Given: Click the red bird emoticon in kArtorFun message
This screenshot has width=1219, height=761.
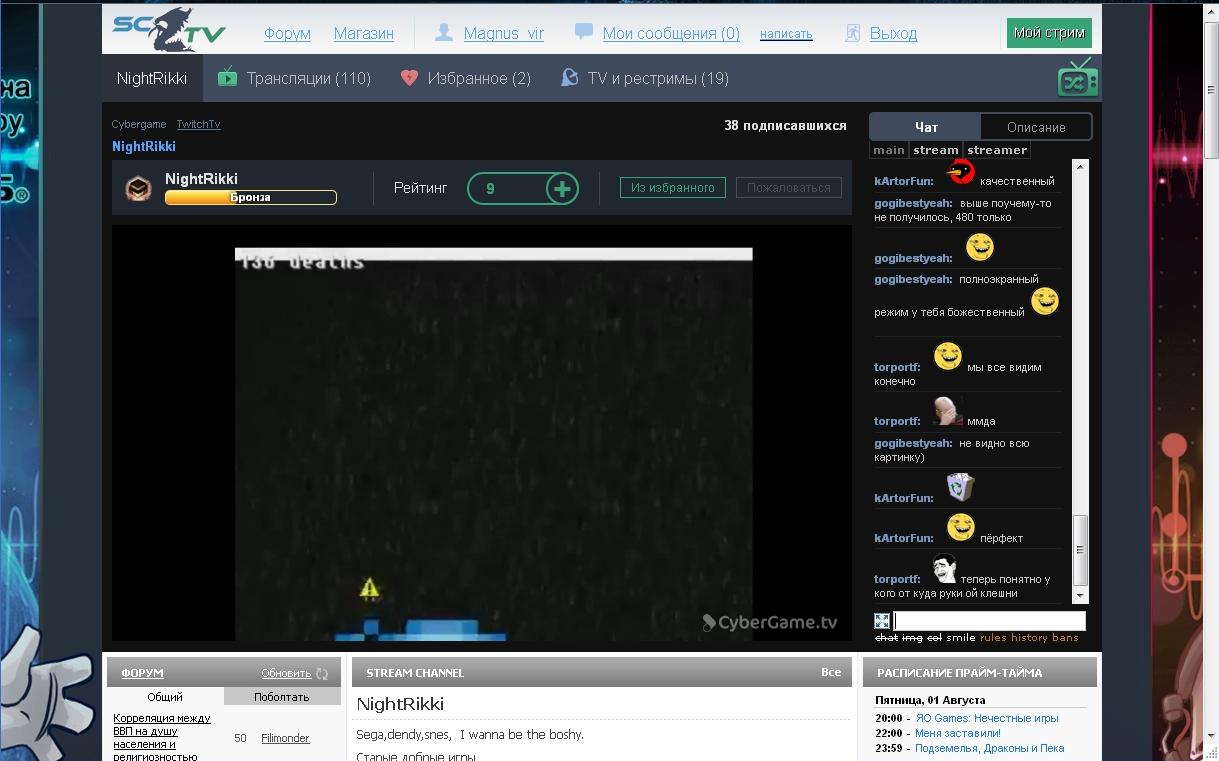Looking at the screenshot, I should click(961, 172).
